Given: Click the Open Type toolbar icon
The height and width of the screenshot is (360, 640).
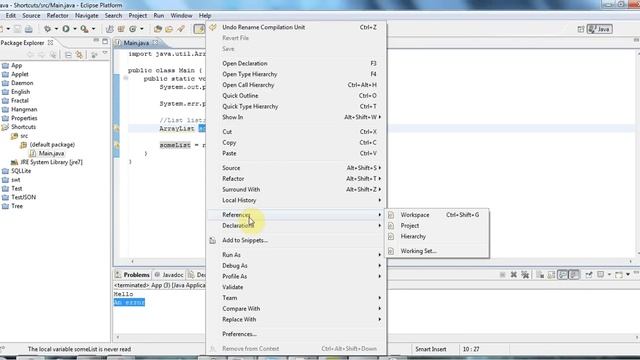Looking at the screenshot, I should pyautogui.click(x=158, y=29).
